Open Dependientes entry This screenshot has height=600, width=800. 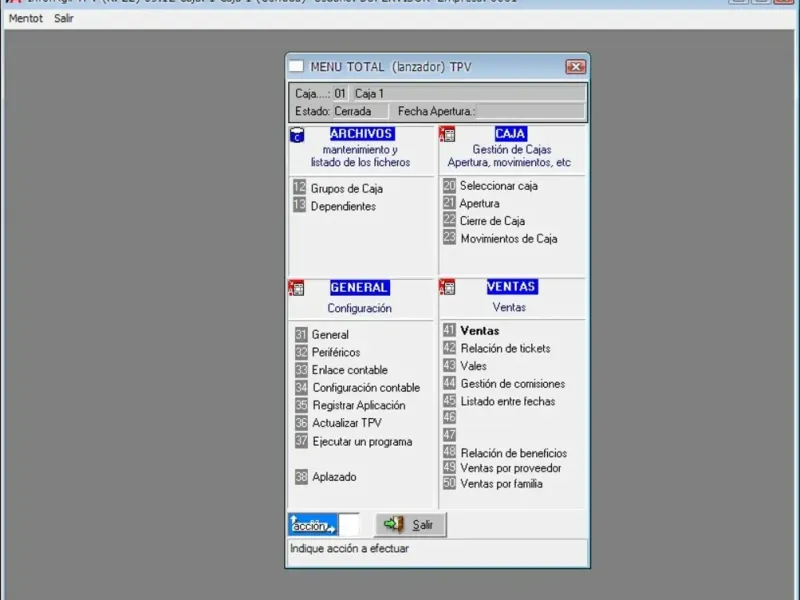click(343, 206)
